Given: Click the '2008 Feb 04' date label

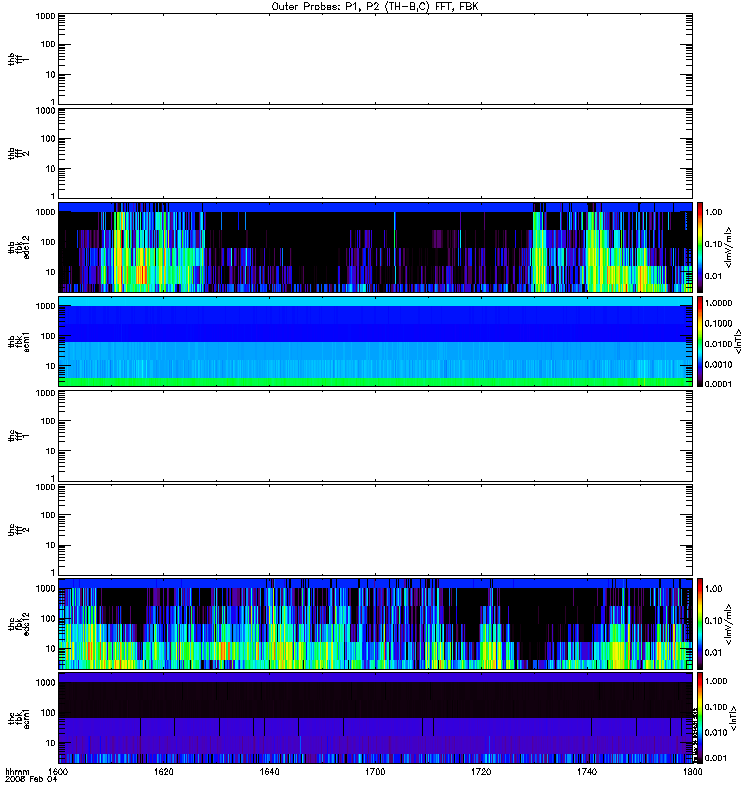Looking at the screenshot, I should (x=31, y=779).
